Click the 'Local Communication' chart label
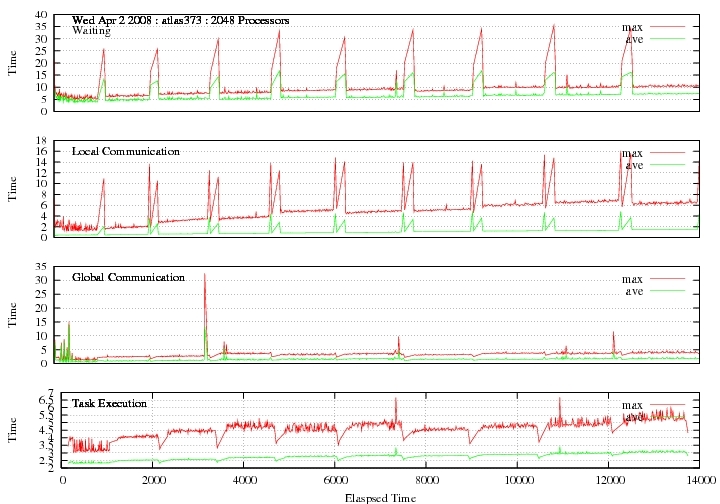This screenshot has height=504, width=720. pos(126,151)
